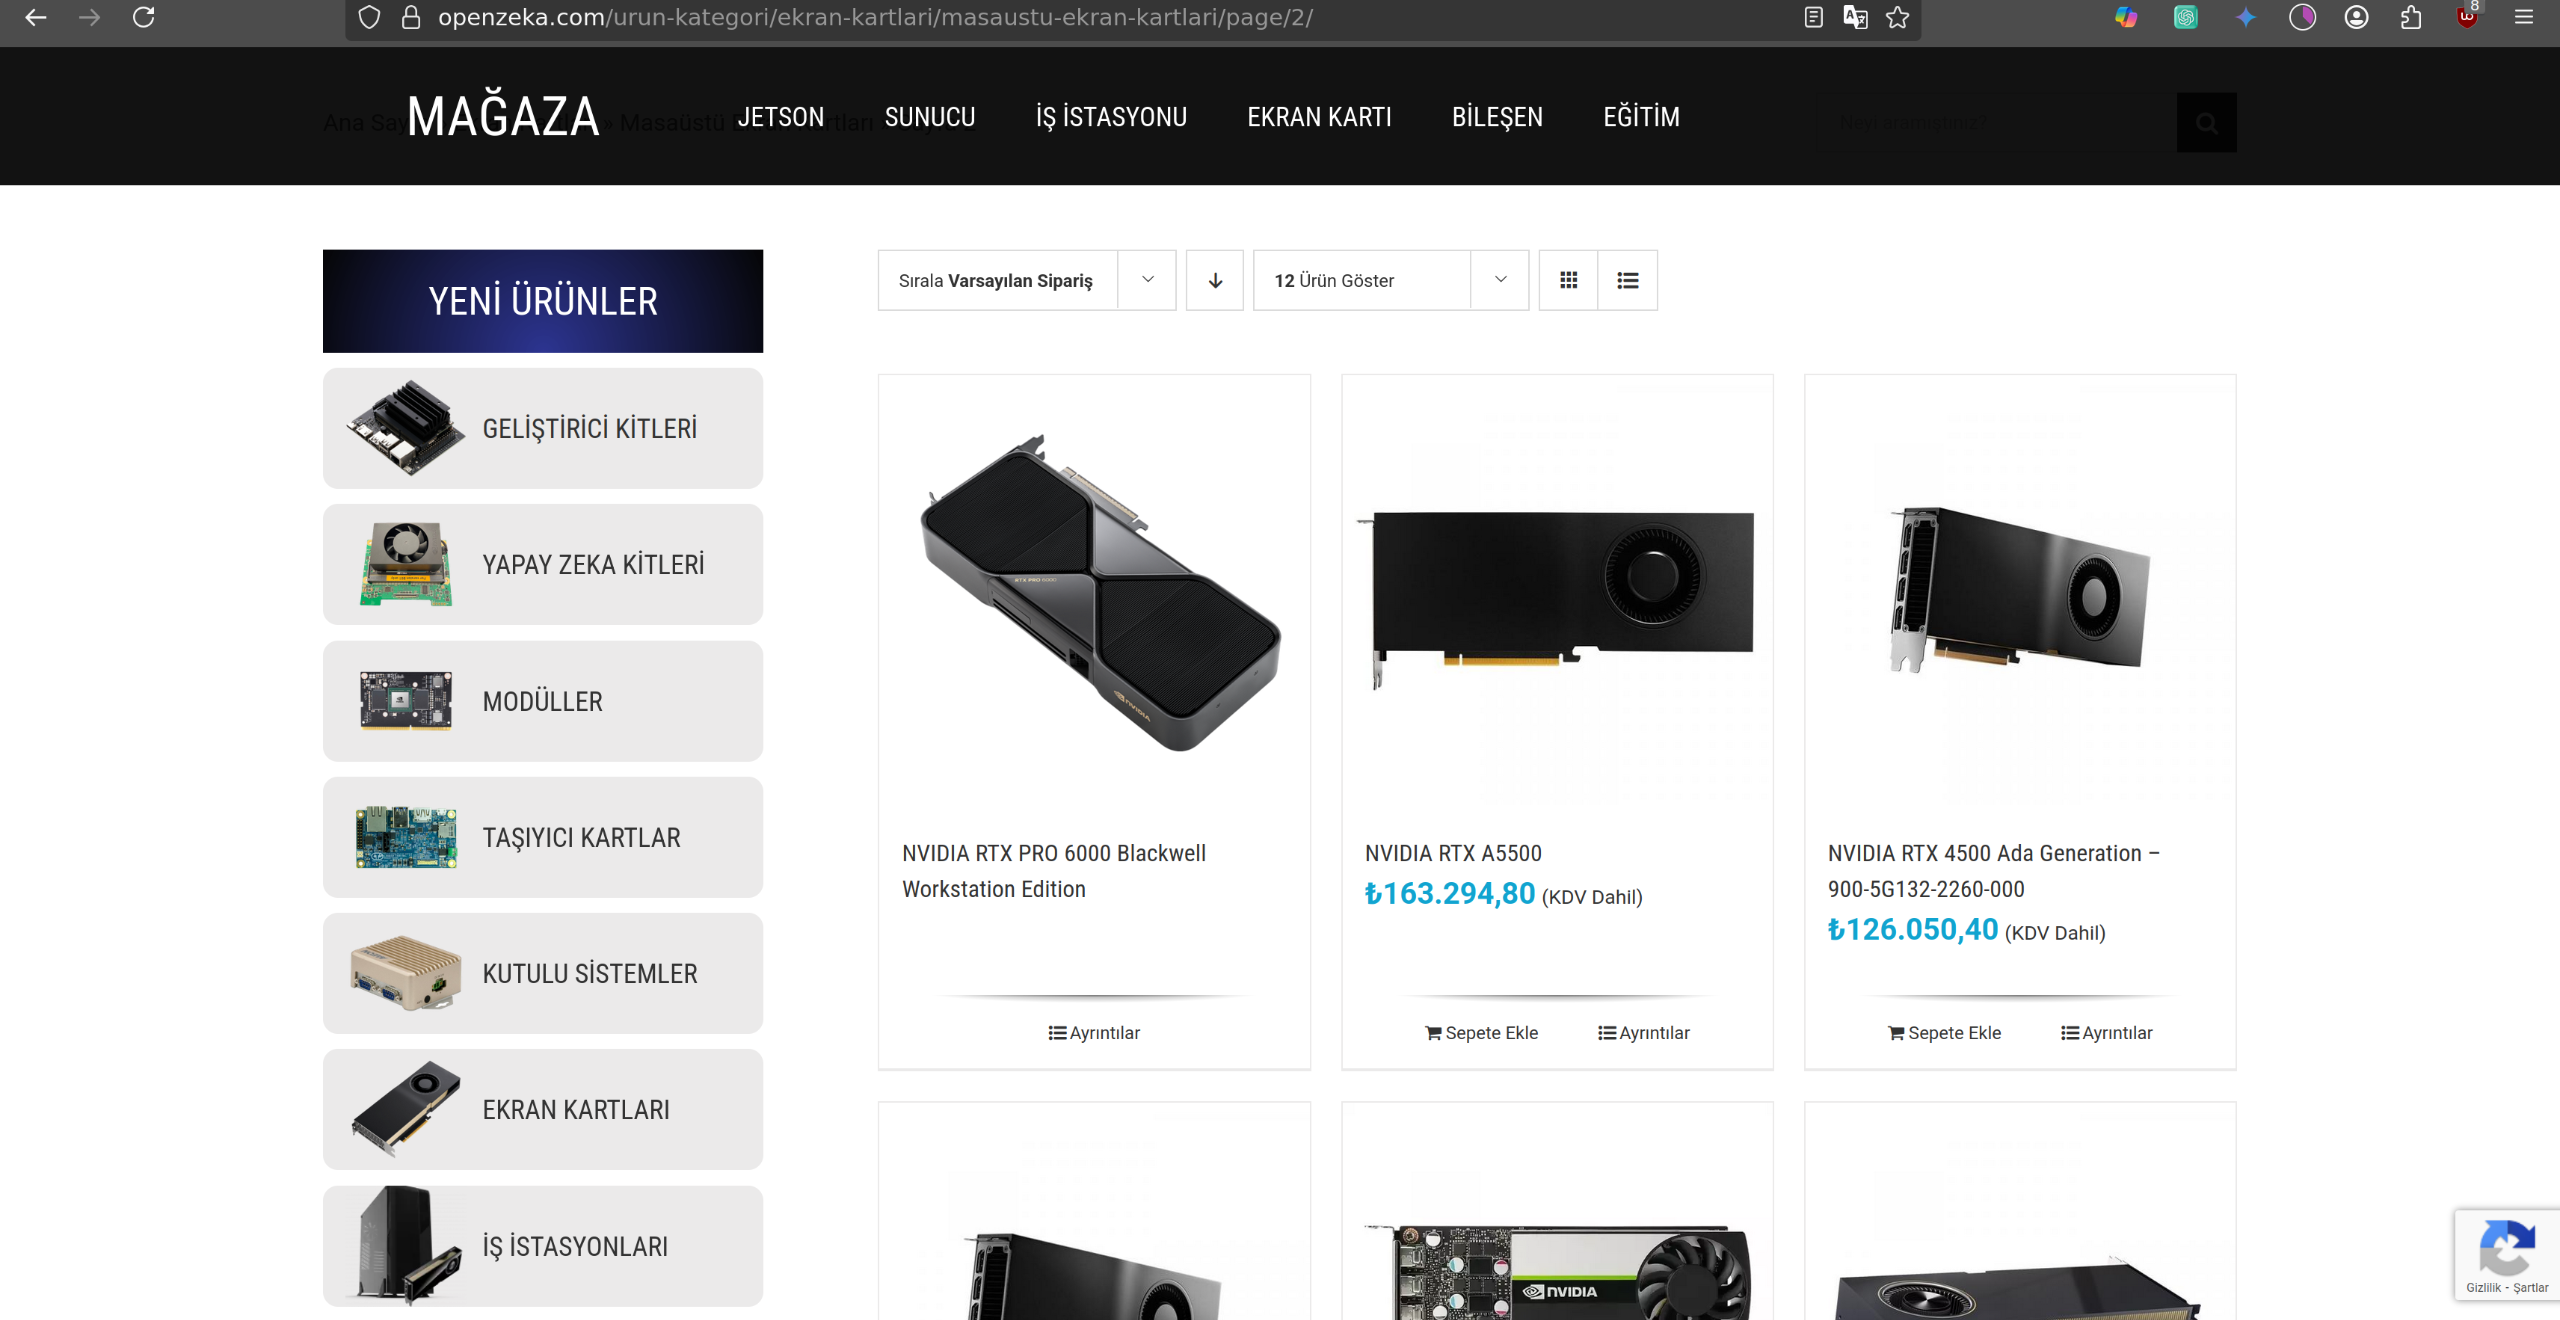Click the site search input field

coord(1996,123)
